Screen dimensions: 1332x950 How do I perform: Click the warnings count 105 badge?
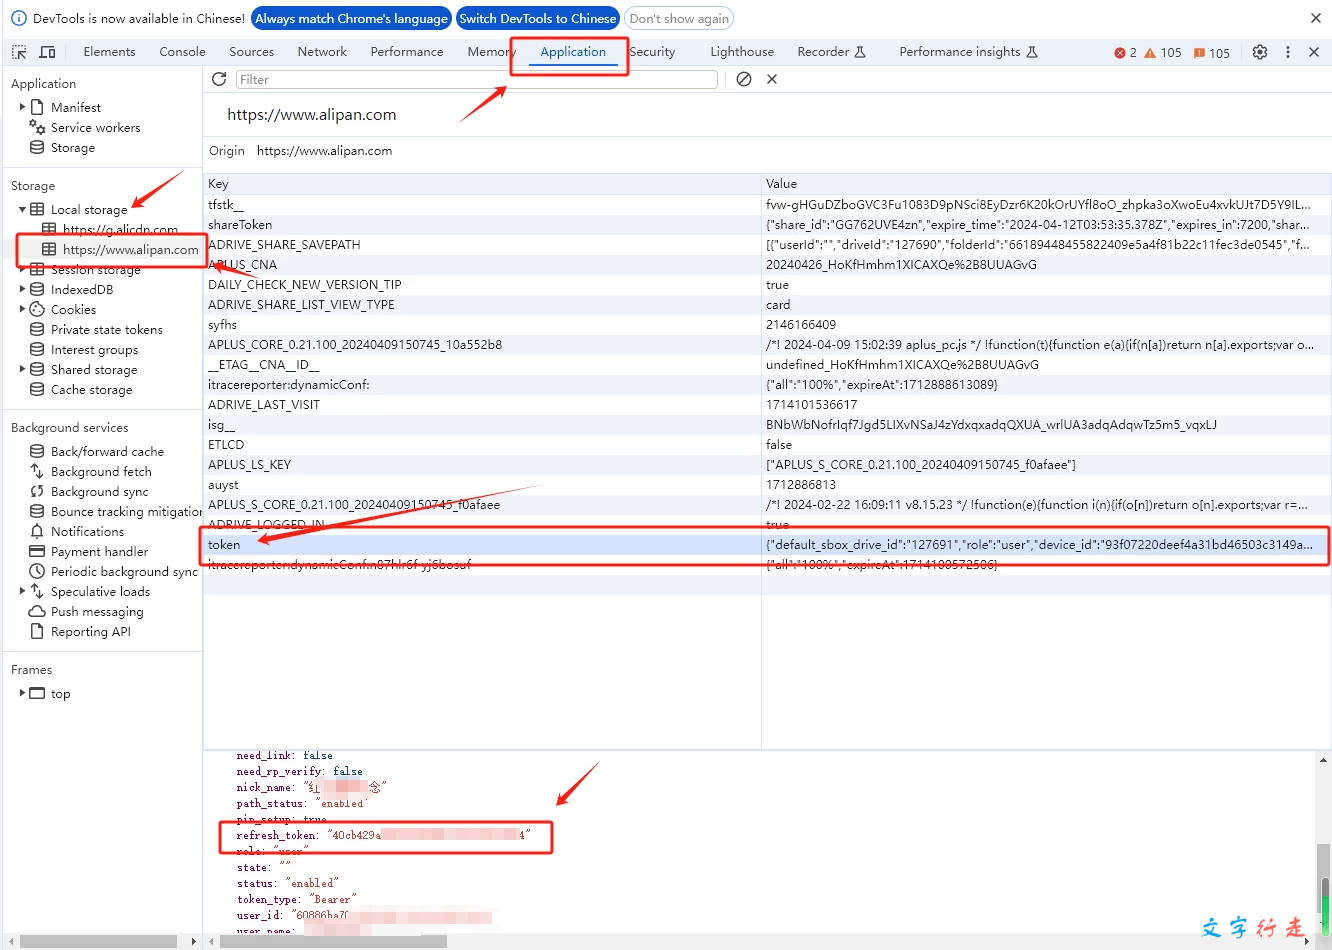coord(1163,53)
